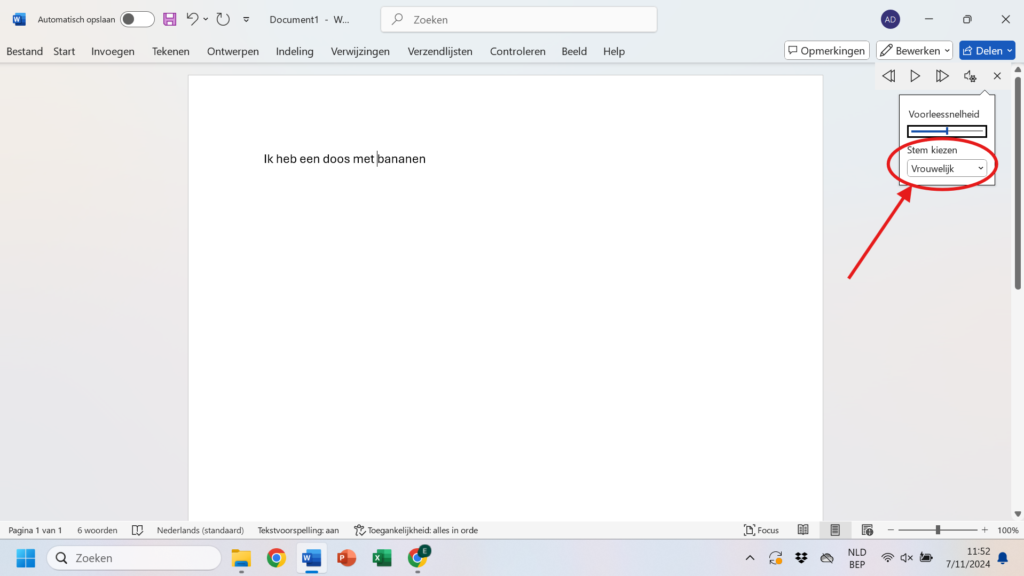Image resolution: width=1024 pixels, height=576 pixels.
Task: Click the Undo arrow icon
Action: click(193, 19)
